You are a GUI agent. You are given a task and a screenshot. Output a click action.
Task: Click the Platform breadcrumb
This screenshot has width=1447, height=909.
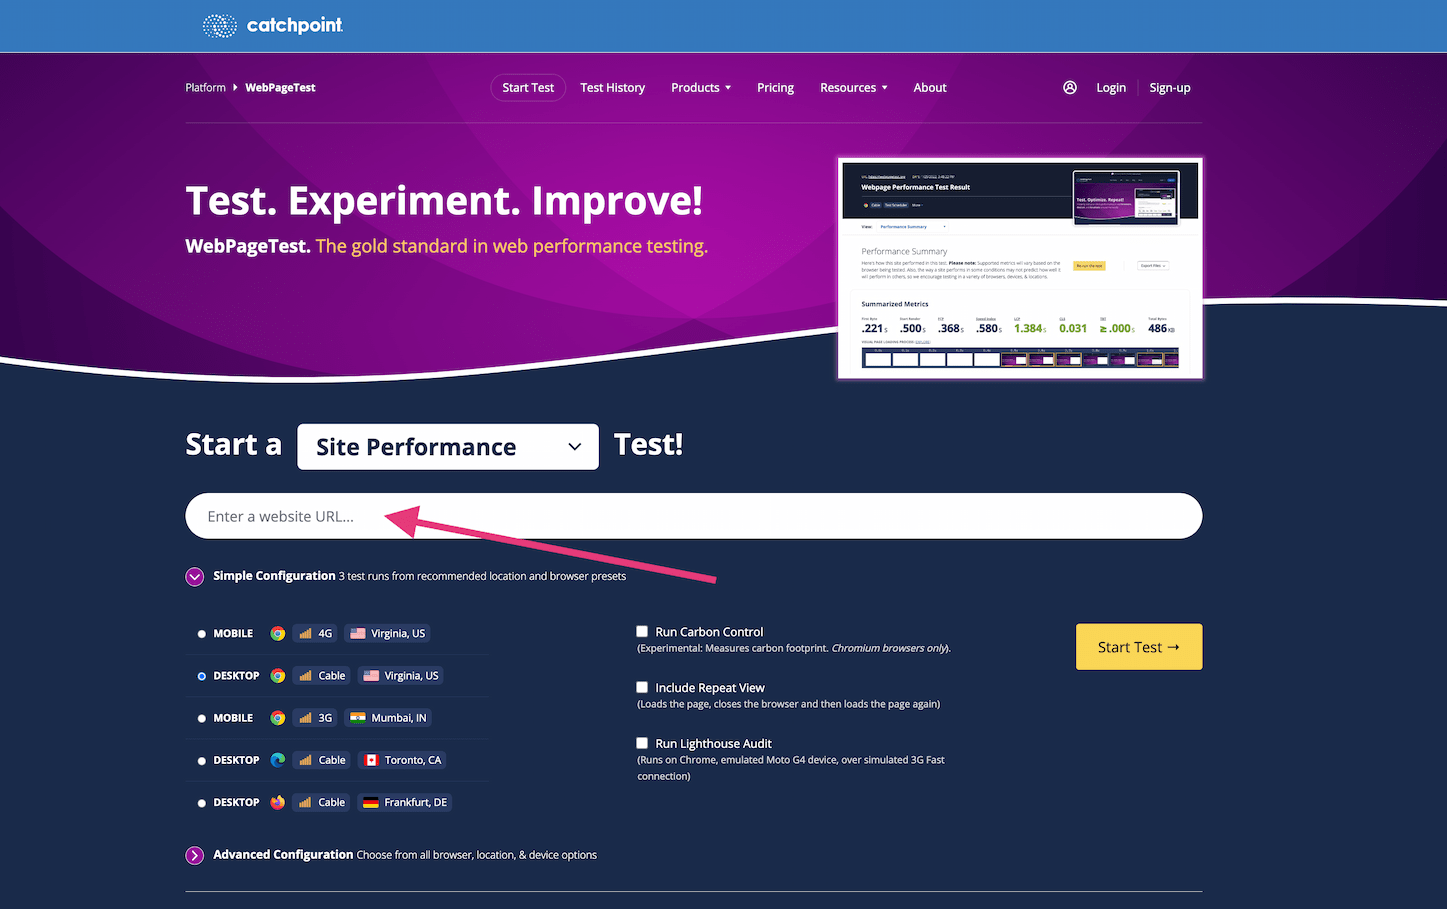[x=205, y=88]
